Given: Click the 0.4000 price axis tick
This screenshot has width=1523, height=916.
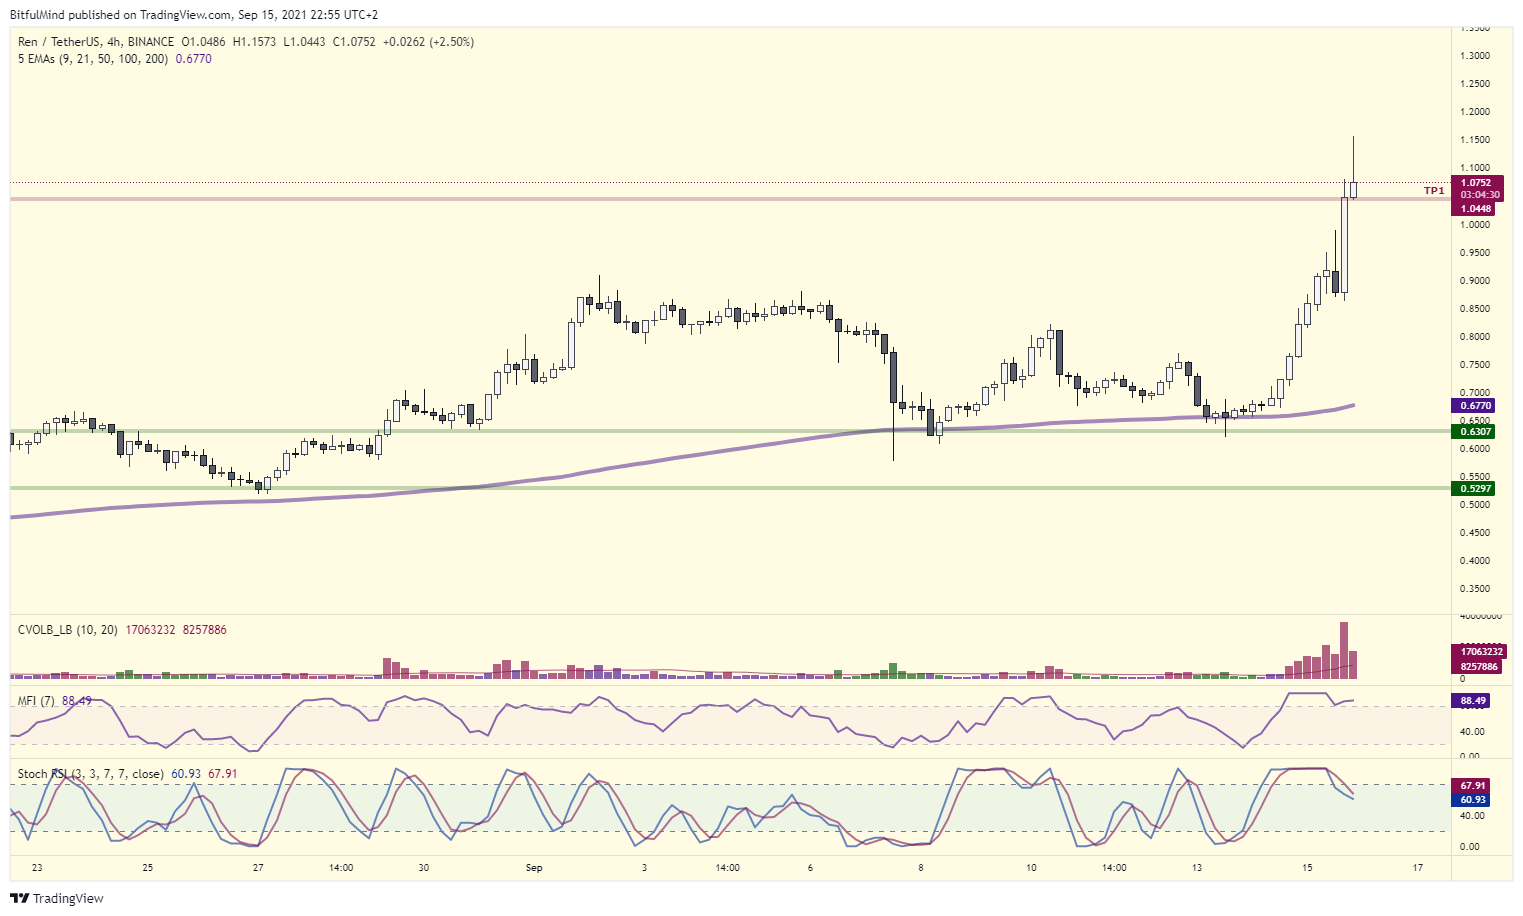Looking at the screenshot, I should 1475,561.
